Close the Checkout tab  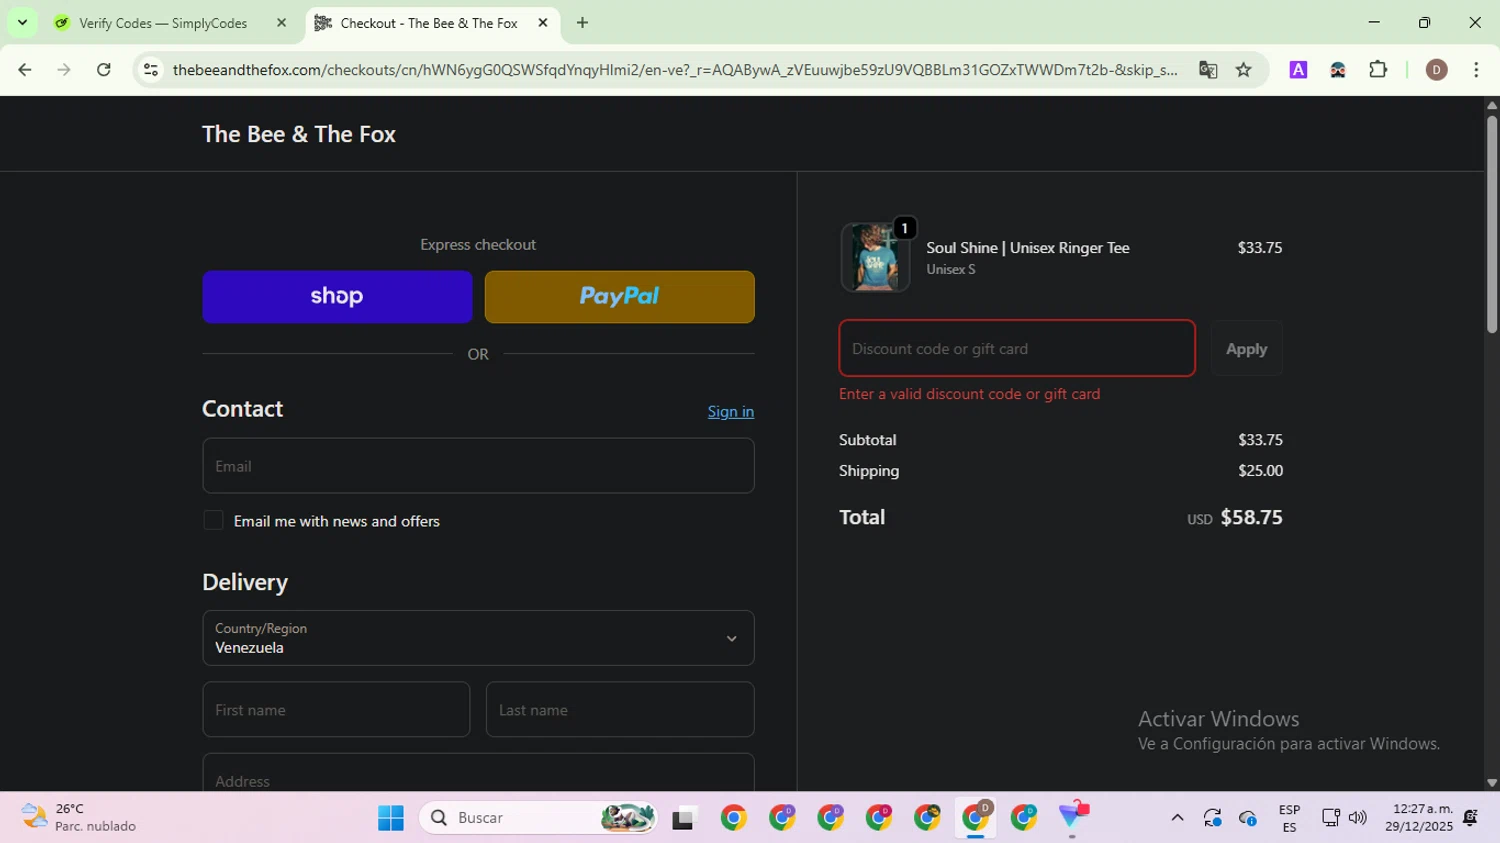(x=543, y=22)
